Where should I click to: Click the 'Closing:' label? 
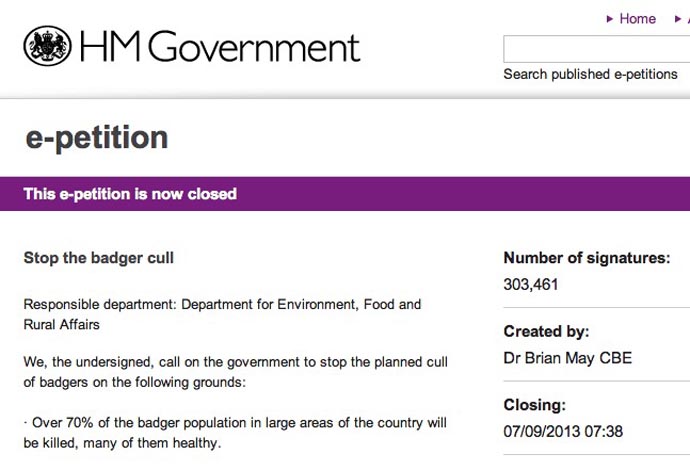tap(534, 406)
